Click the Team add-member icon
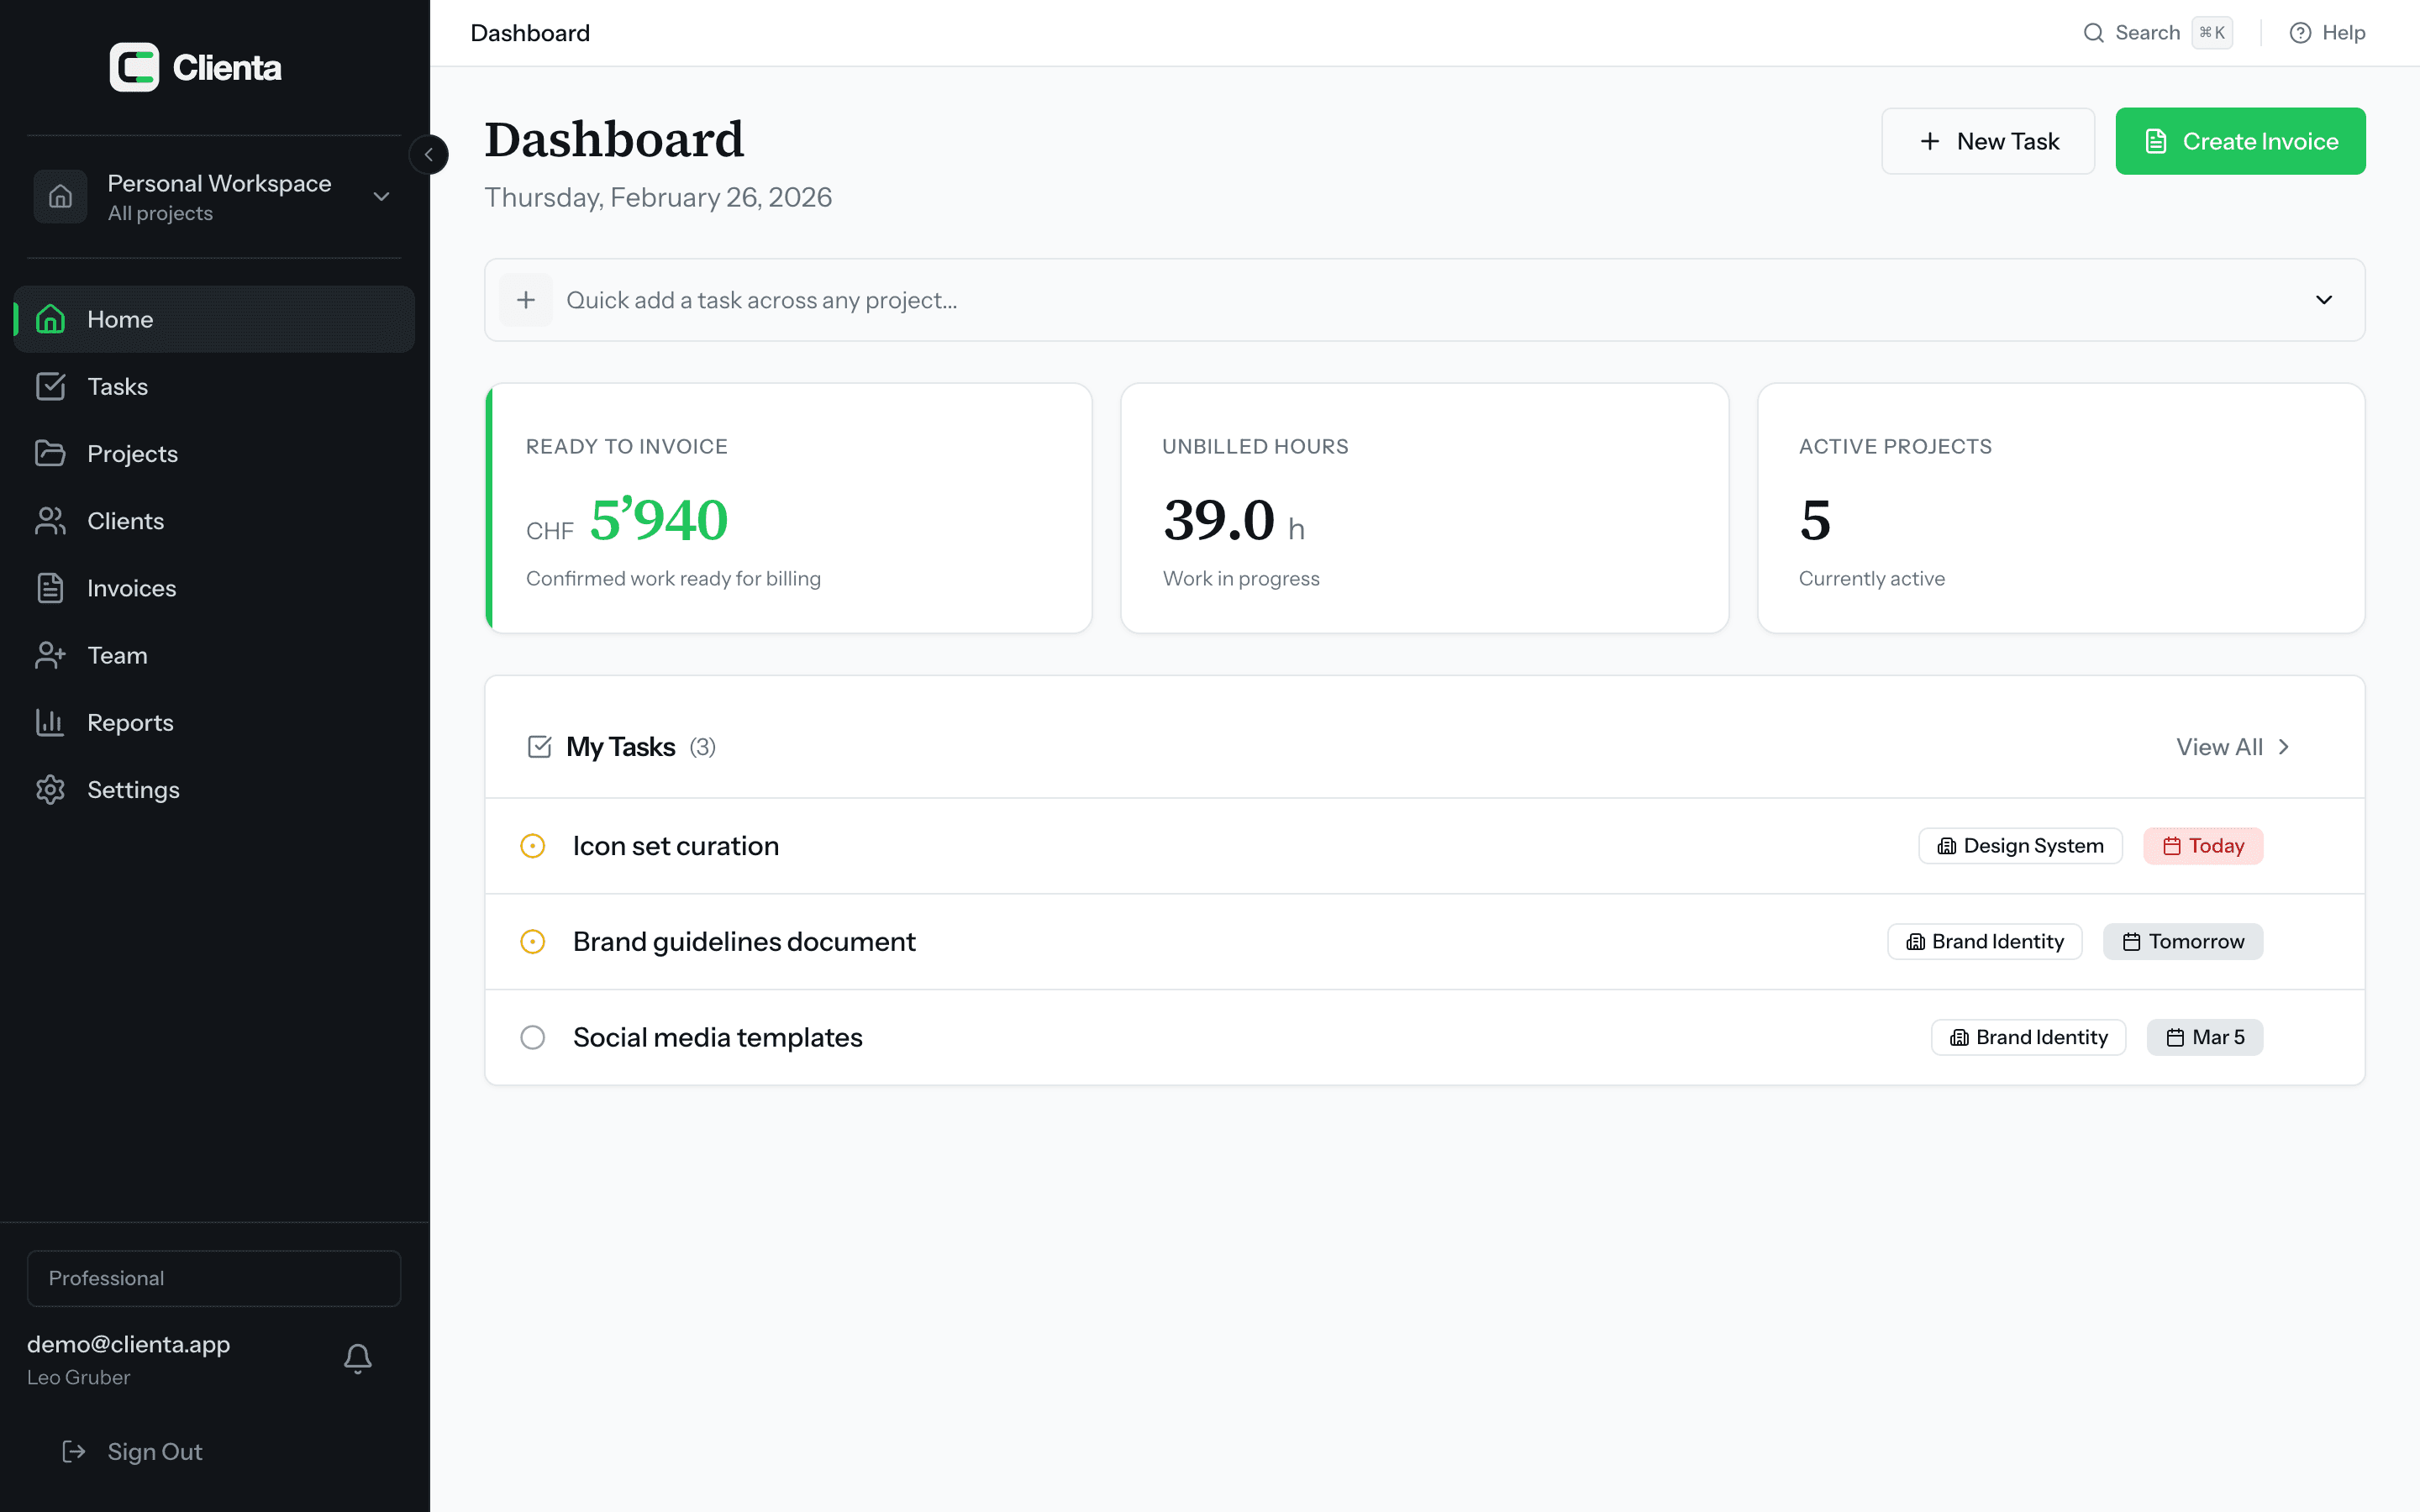2420x1512 pixels. (x=51, y=655)
